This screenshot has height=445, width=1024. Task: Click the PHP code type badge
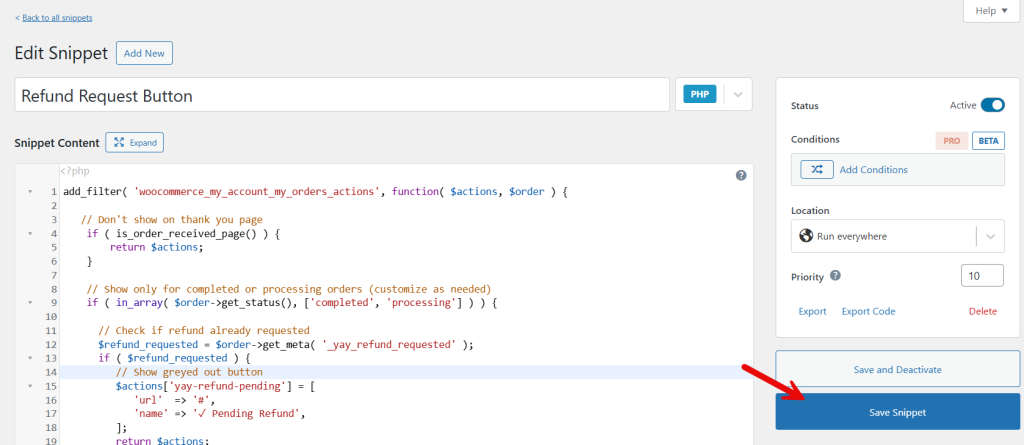pyautogui.click(x=699, y=95)
